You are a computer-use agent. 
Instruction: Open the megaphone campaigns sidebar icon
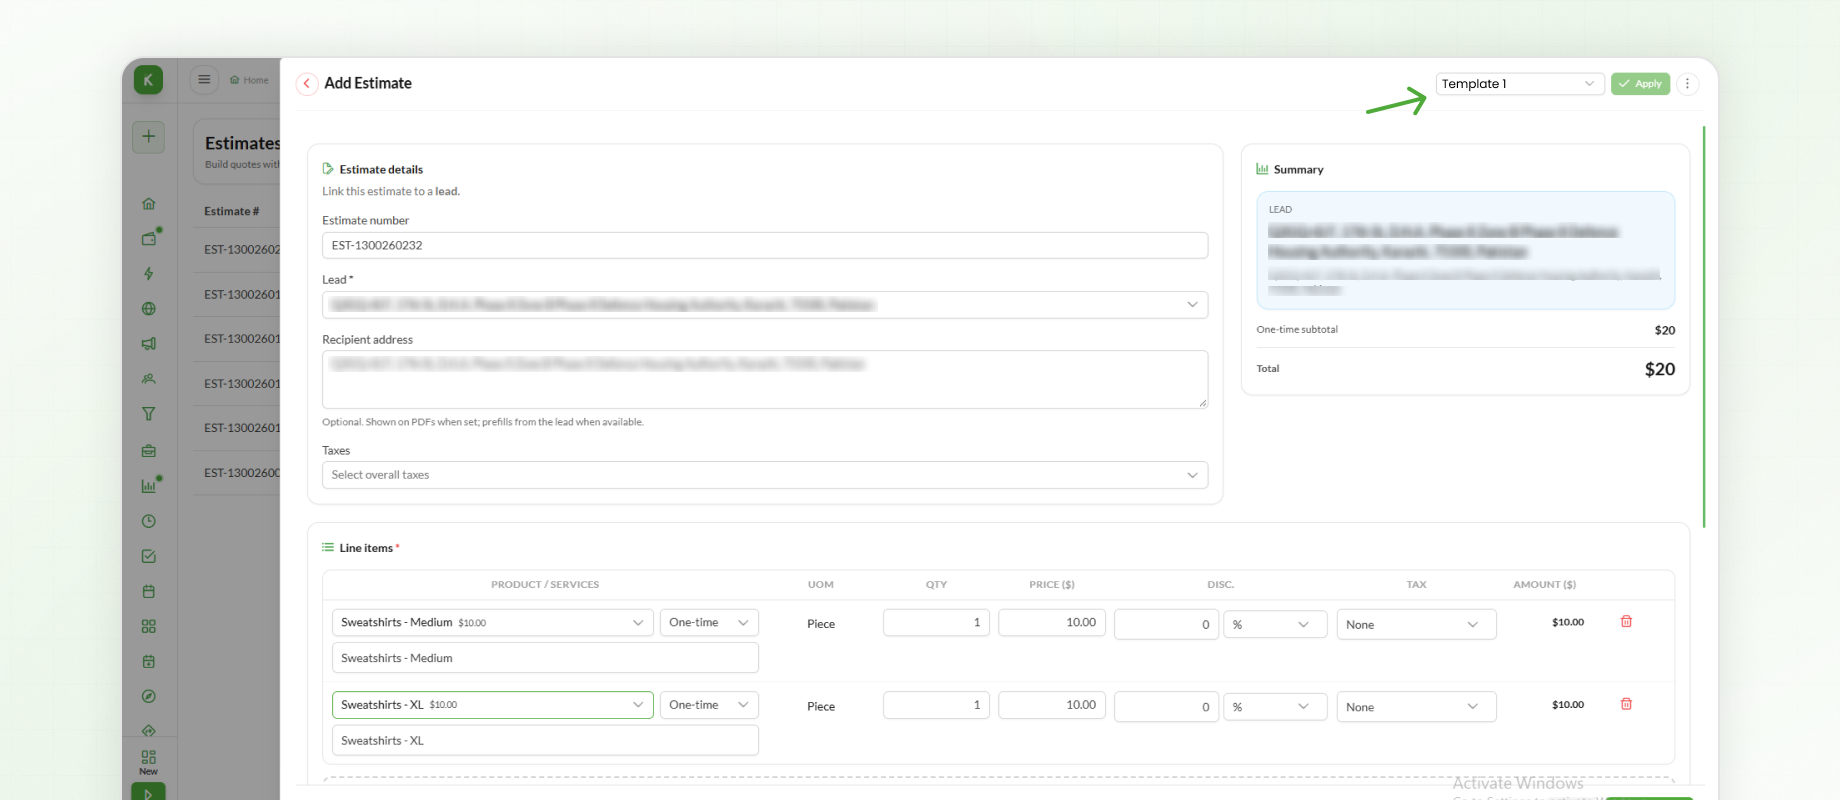point(148,344)
